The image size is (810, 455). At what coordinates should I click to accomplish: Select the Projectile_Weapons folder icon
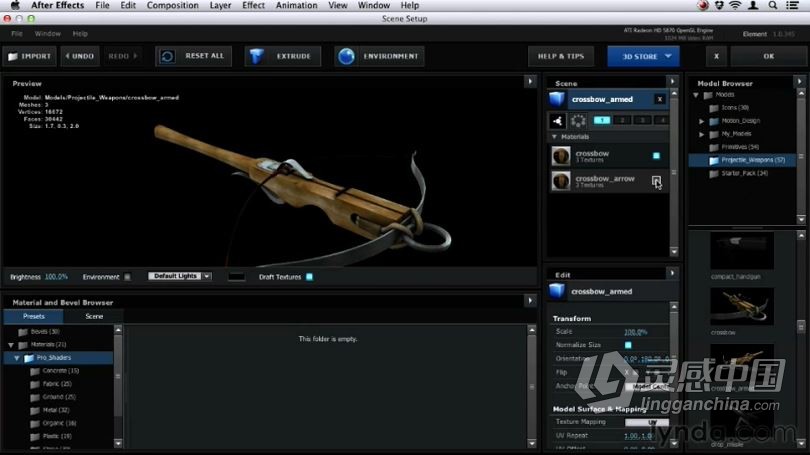pos(714,160)
